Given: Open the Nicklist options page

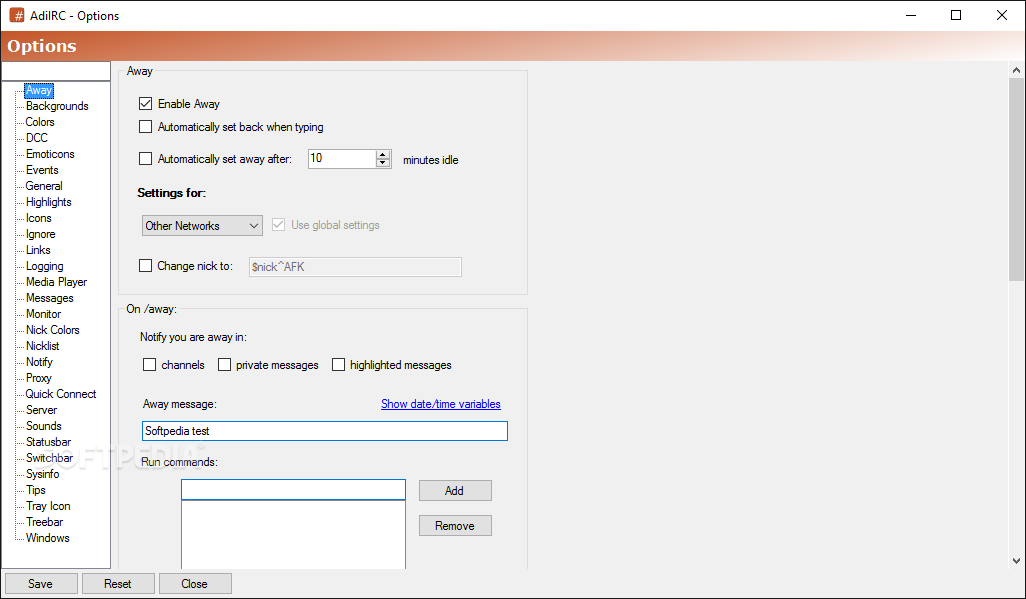Looking at the screenshot, I should [43, 346].
